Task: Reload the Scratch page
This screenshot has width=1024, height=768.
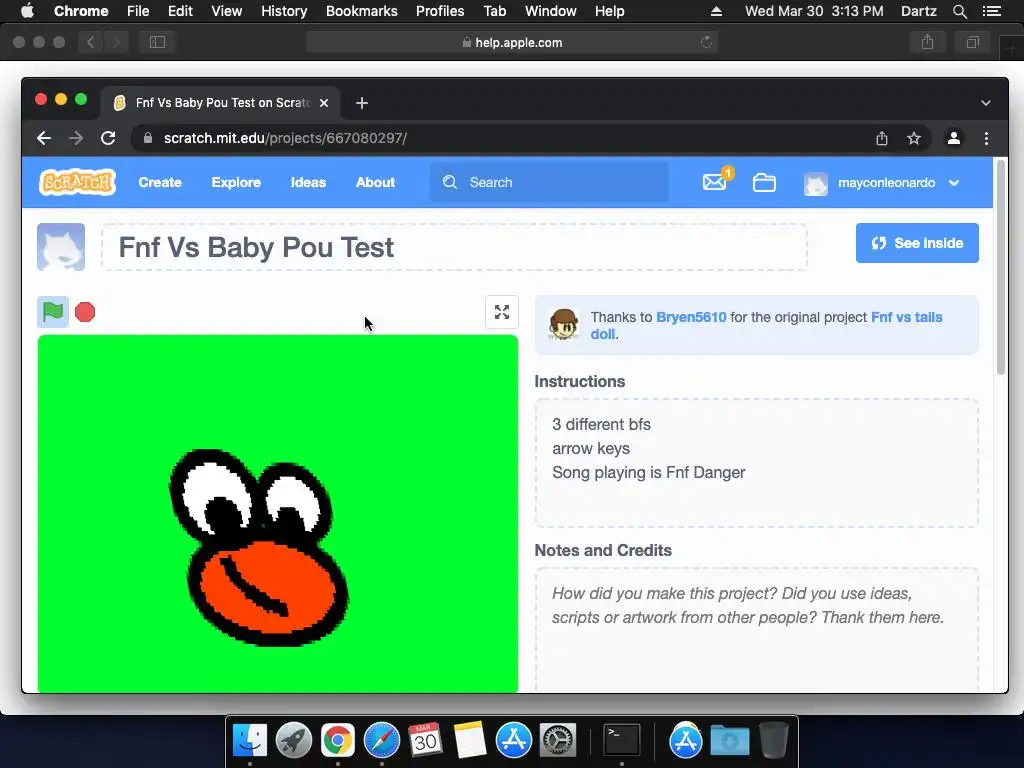Action: (108, 138)
